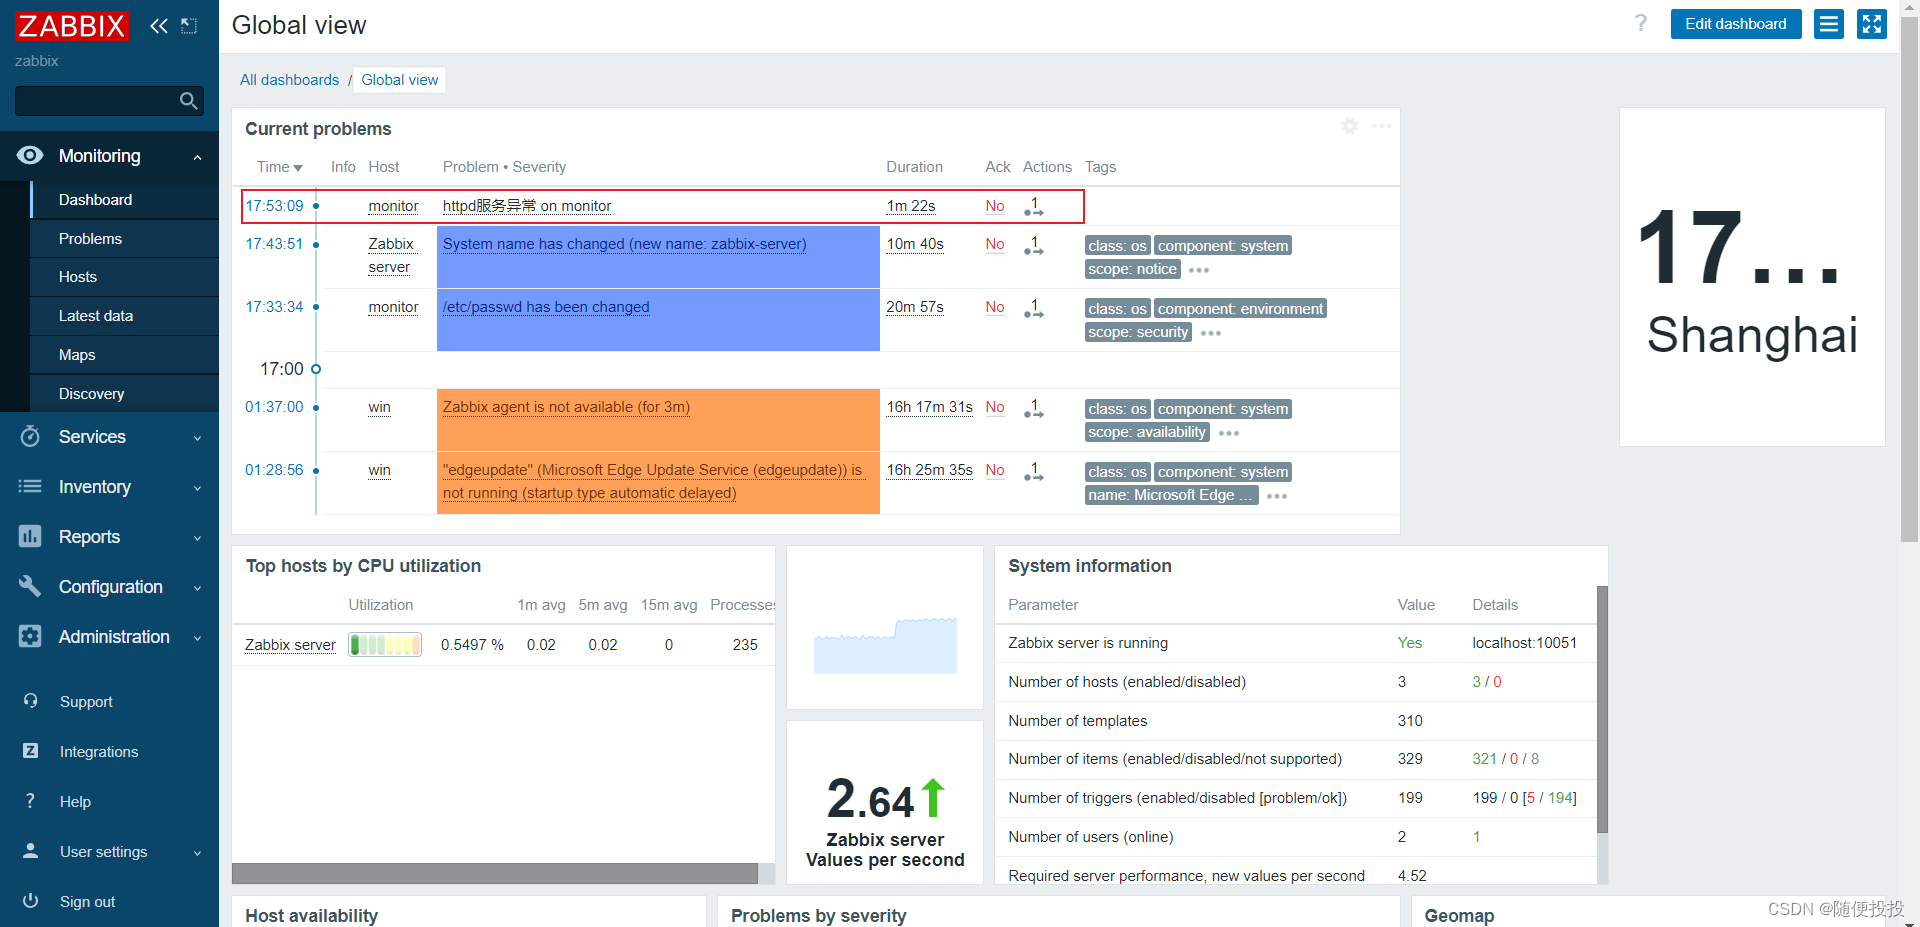Click the CPU utilization color bar
This screenshot has height=927, width=1920.
pos(385,645)
